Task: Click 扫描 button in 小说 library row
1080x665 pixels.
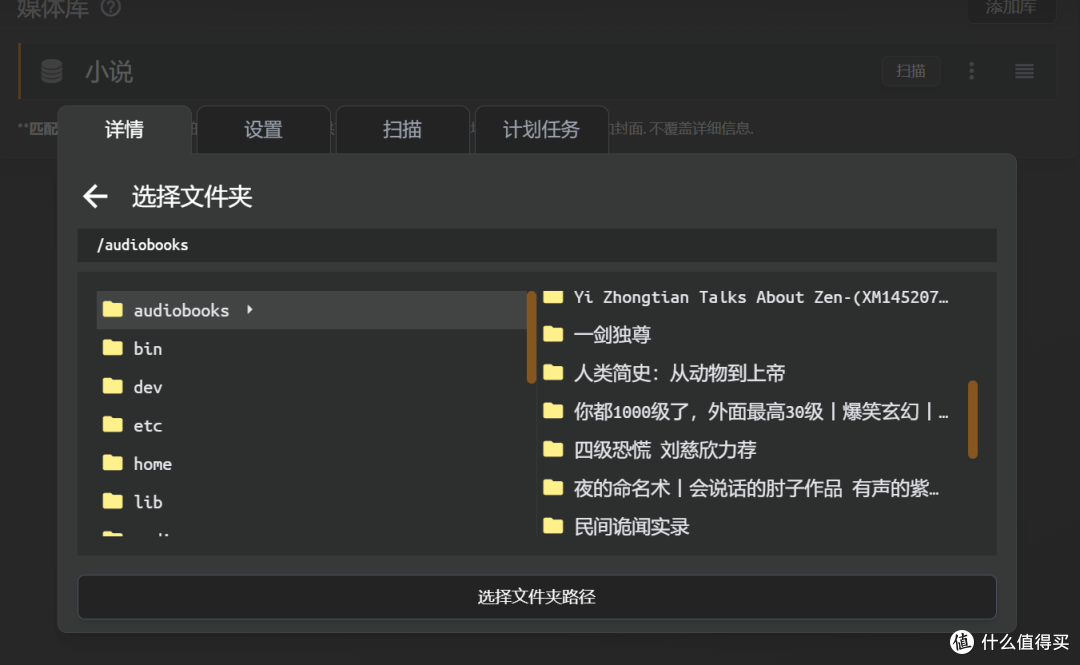Action: (911, 71)
